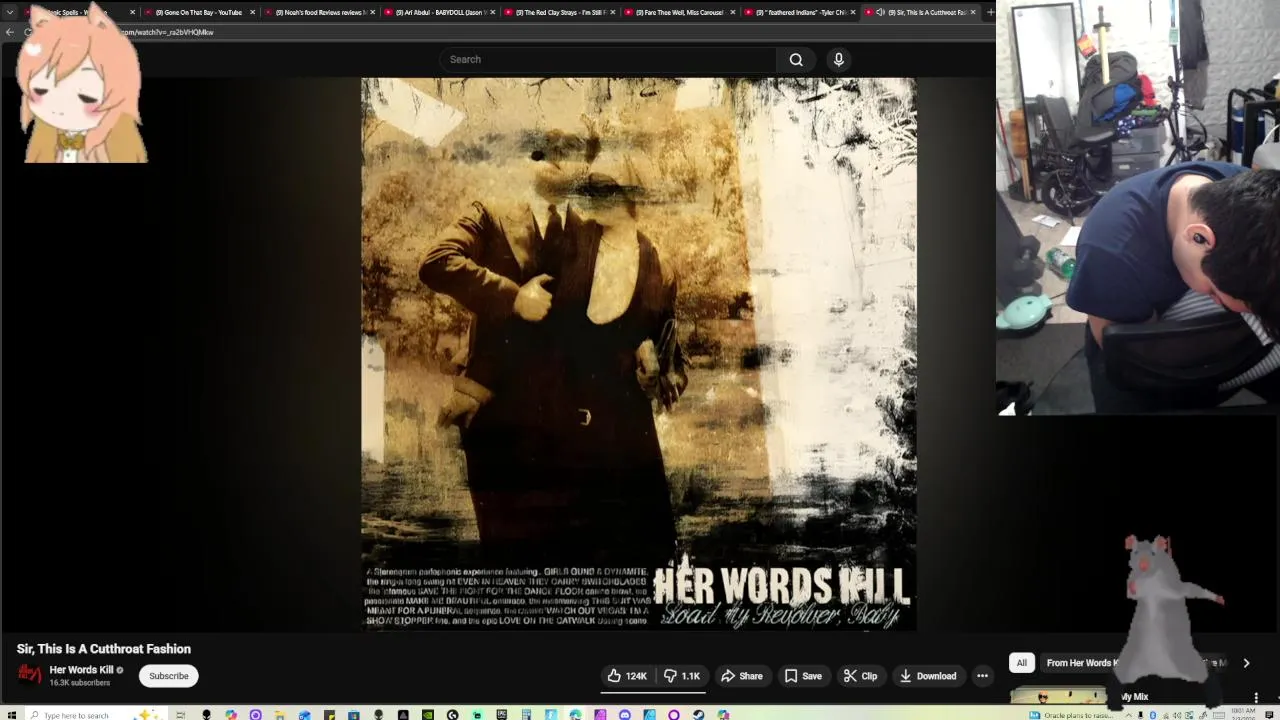Open a new browser tab
The height and width of the screenshot is (720, 1280).
(990, 12)
